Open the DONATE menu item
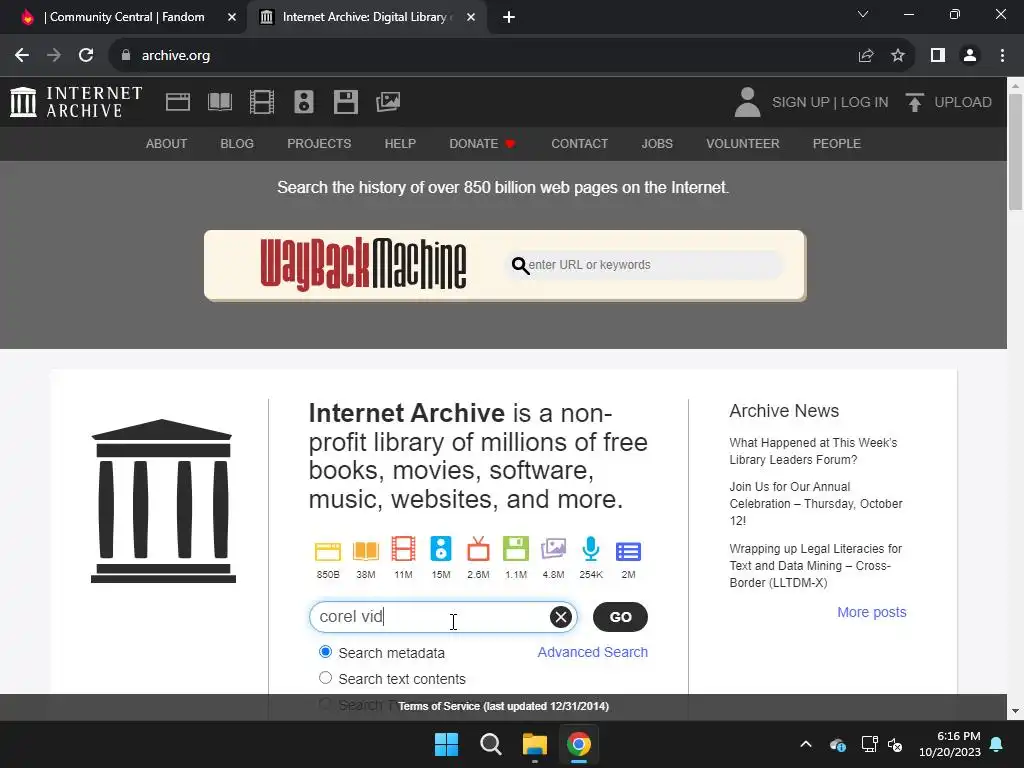Image resolution: width=1024 pixels, height=768 pixels. pyautogui.click(x=483, y=144)
